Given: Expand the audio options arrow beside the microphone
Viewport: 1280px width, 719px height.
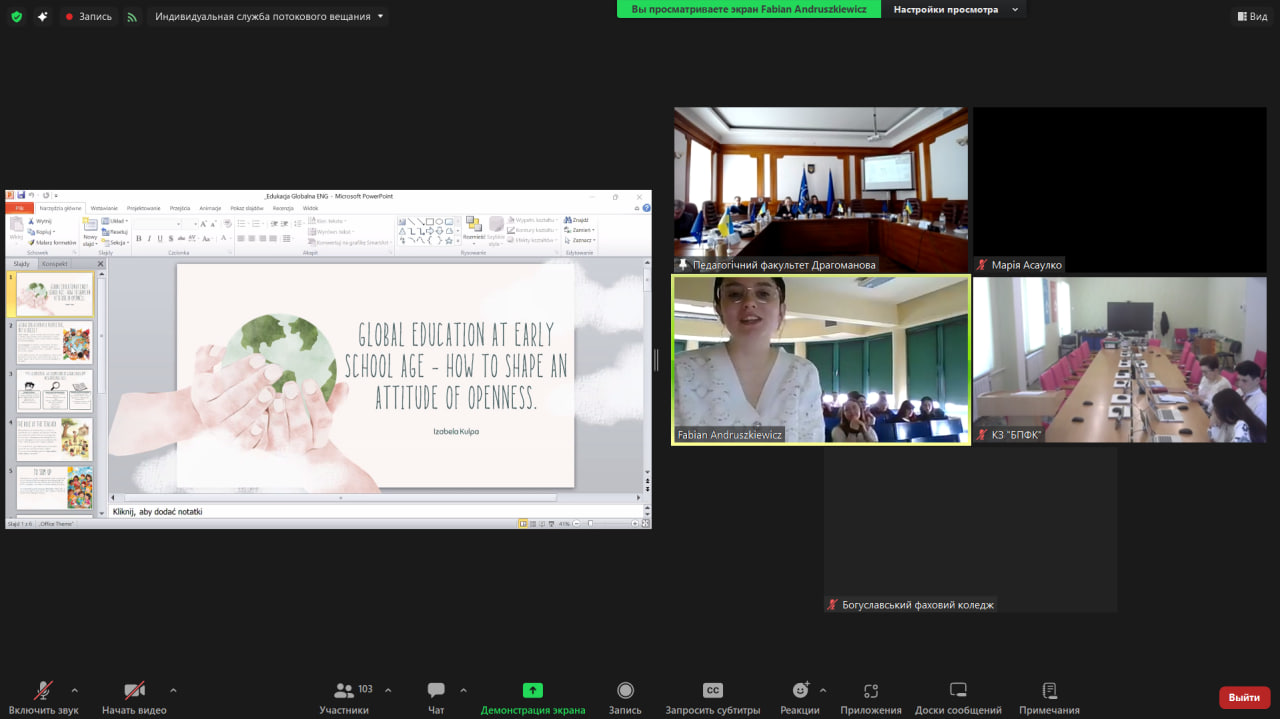Looking at the screenshot, I should tap(74, 690).
